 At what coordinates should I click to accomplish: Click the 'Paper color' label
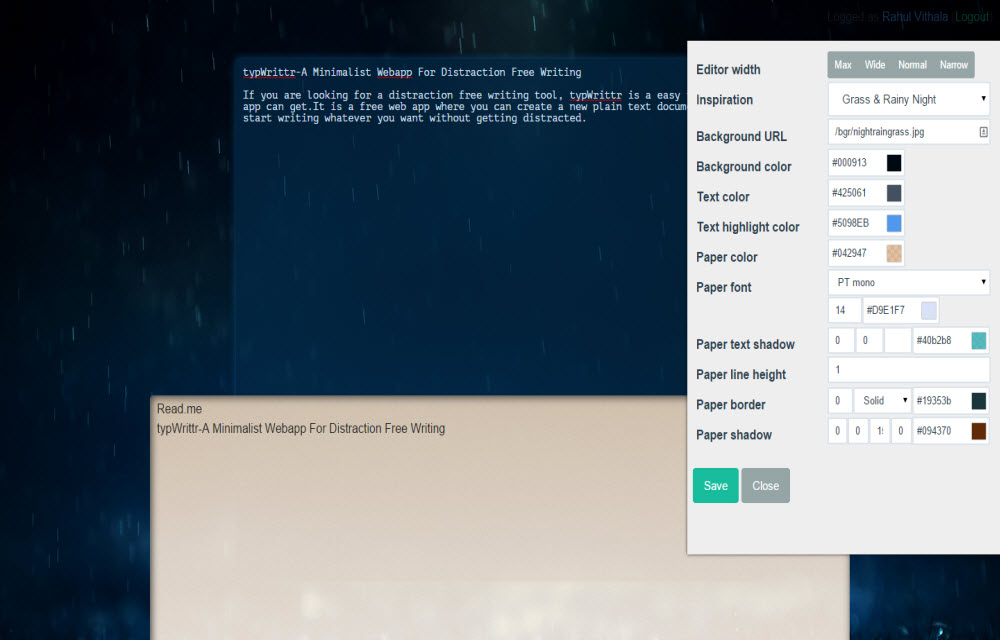click(x=726, y=257)
